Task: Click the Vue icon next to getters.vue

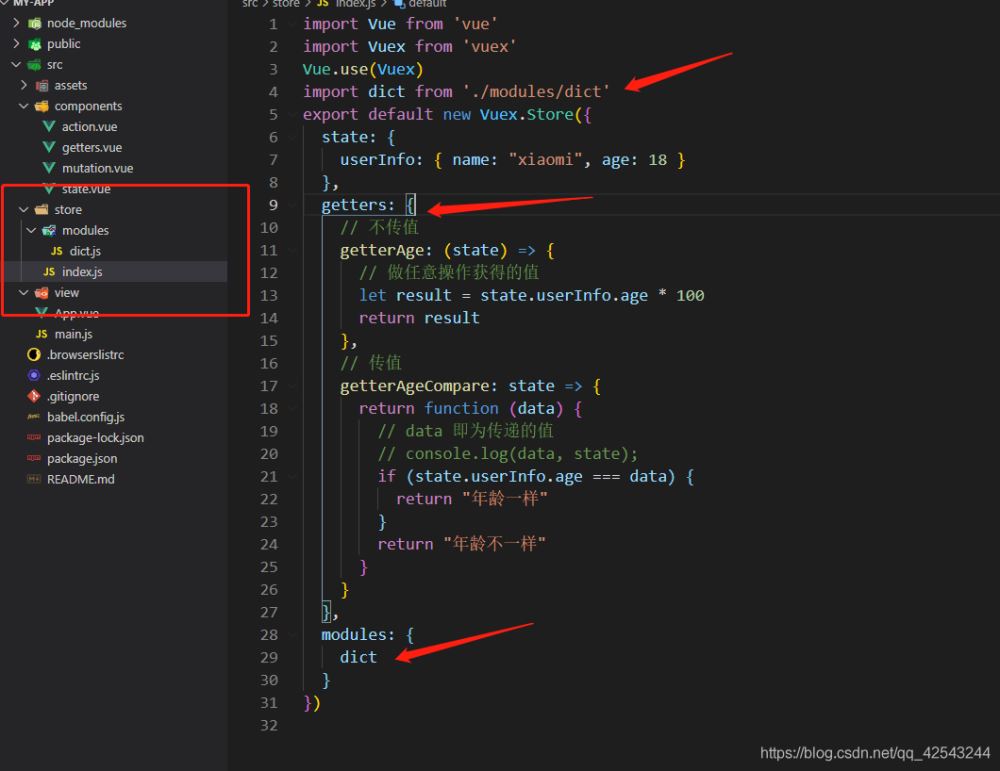Action: point(49,148)
